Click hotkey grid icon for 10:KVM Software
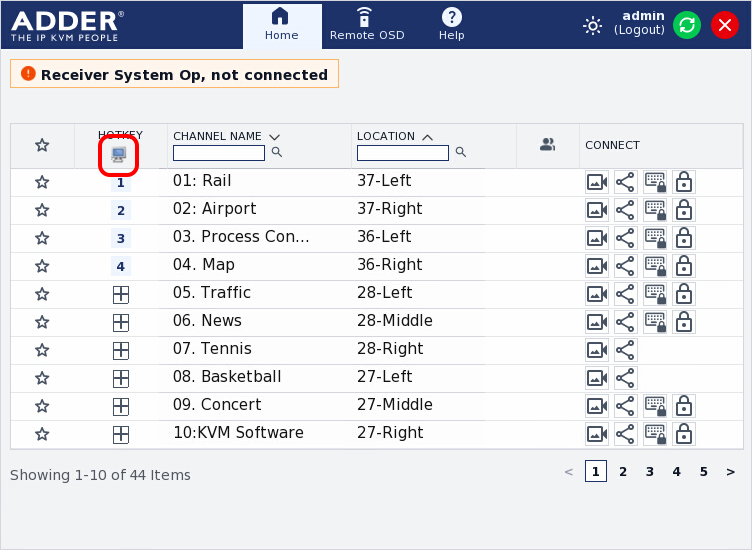This screenshot has width=752, height=550. pos(121,435)
